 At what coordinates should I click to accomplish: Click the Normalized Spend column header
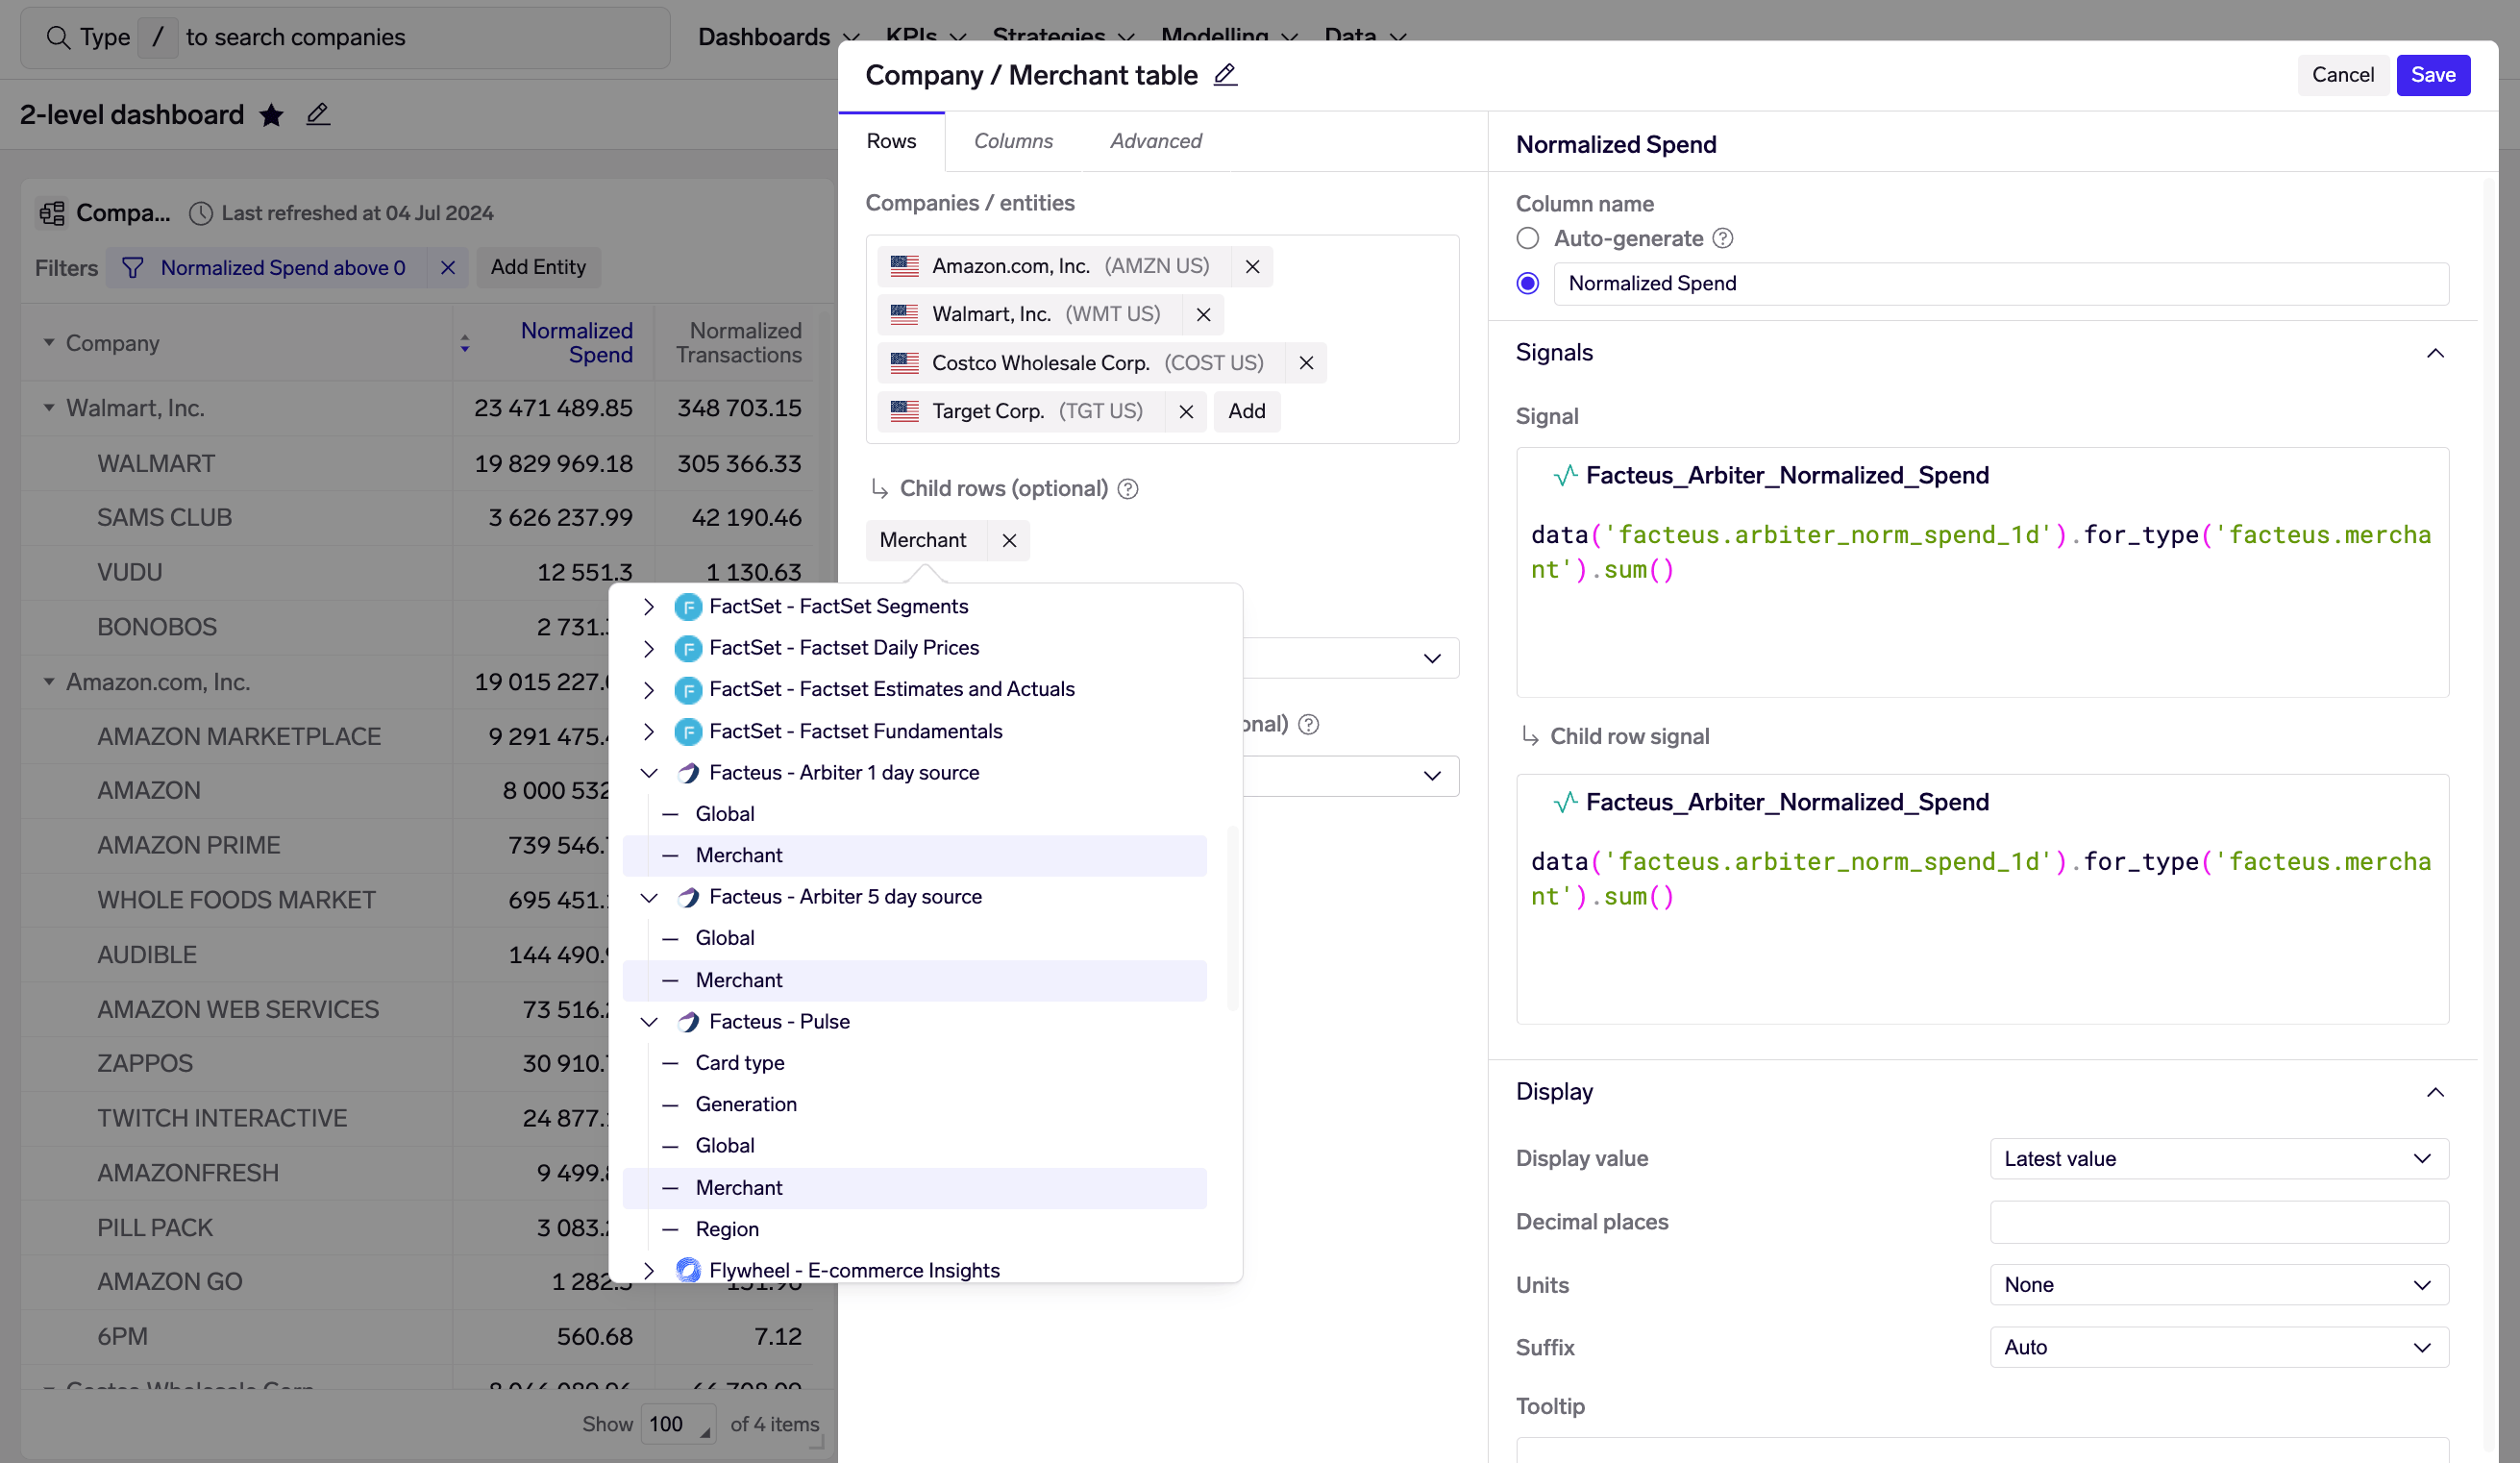coord(576,343)
